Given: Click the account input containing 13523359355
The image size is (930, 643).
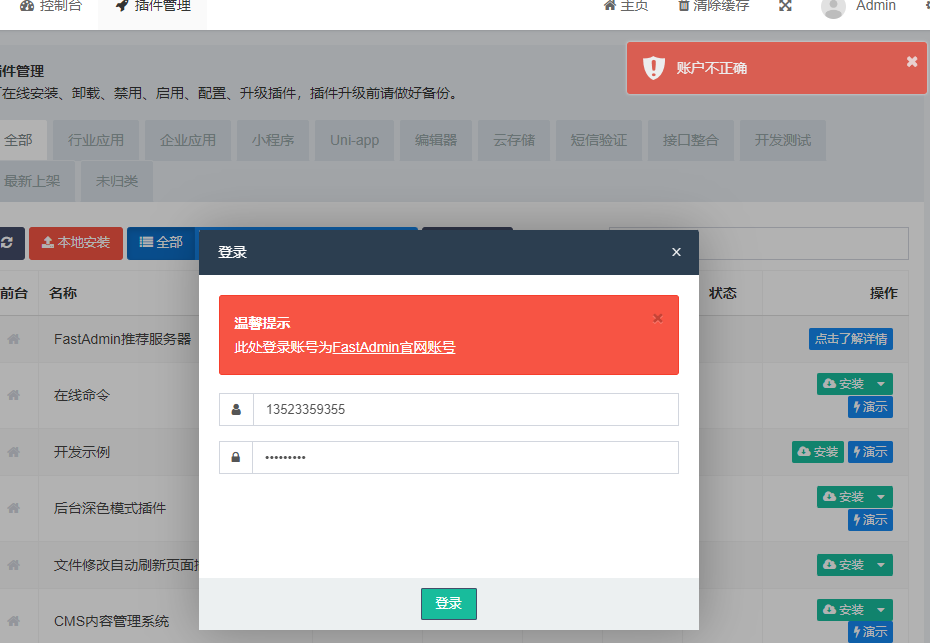Looking at the screenshot, I should (466, 409).
